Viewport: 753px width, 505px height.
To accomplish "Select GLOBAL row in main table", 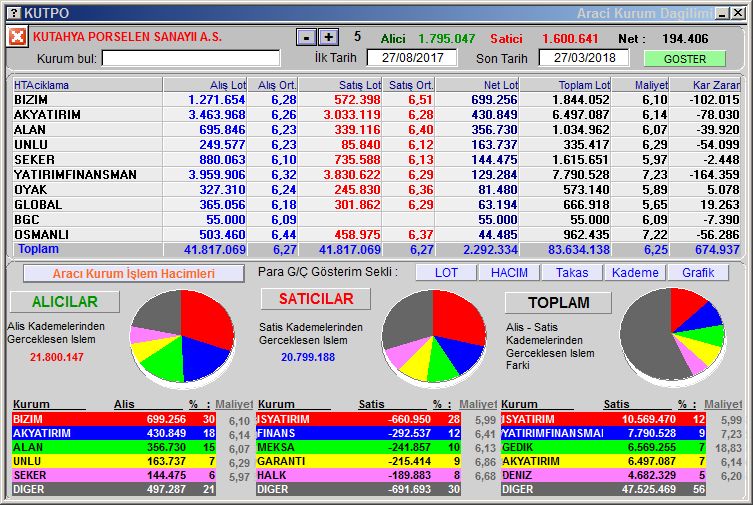I will 376,204.
